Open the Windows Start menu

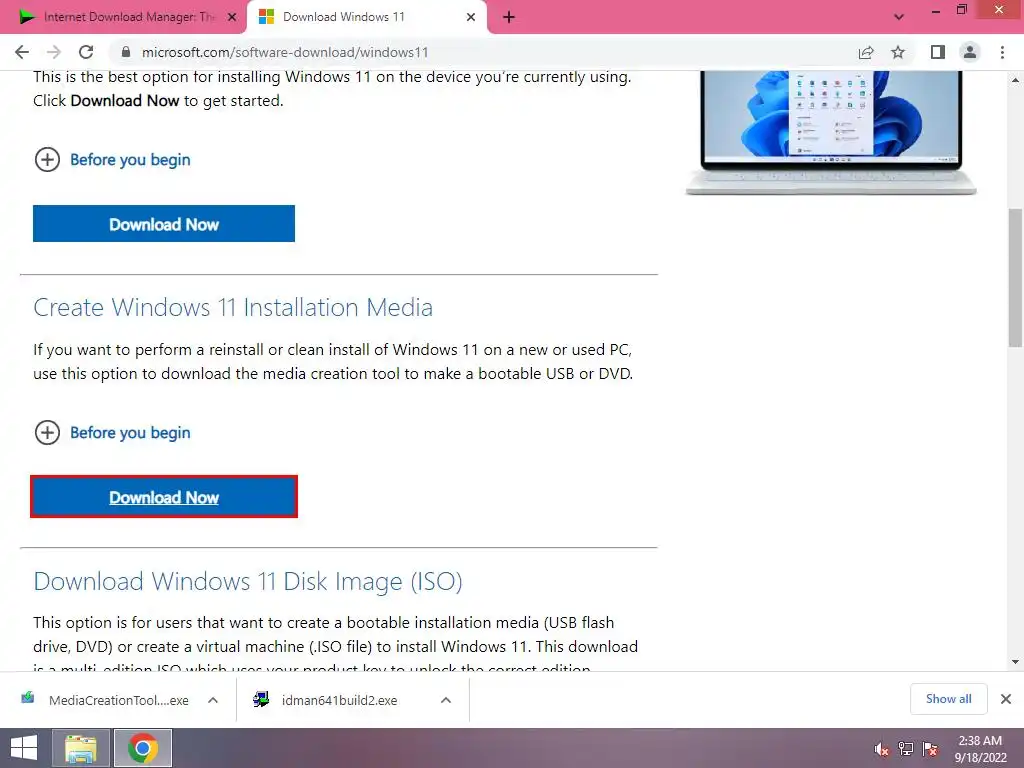pyautogui.click(x=24, y=748)
